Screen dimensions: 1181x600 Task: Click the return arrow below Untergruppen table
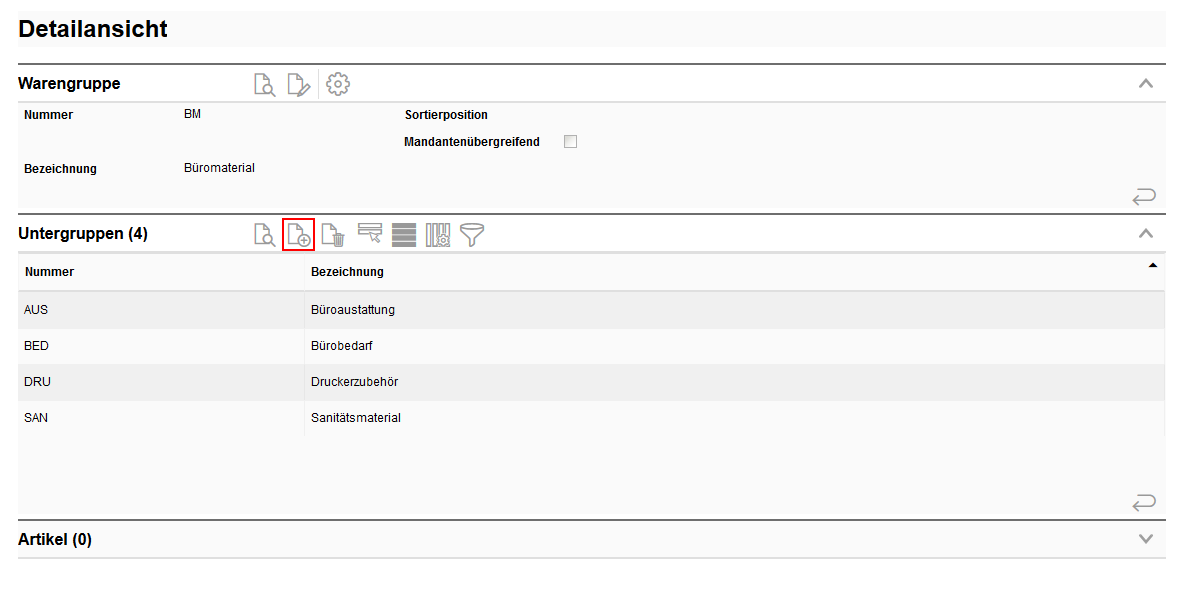(1144, 502)
